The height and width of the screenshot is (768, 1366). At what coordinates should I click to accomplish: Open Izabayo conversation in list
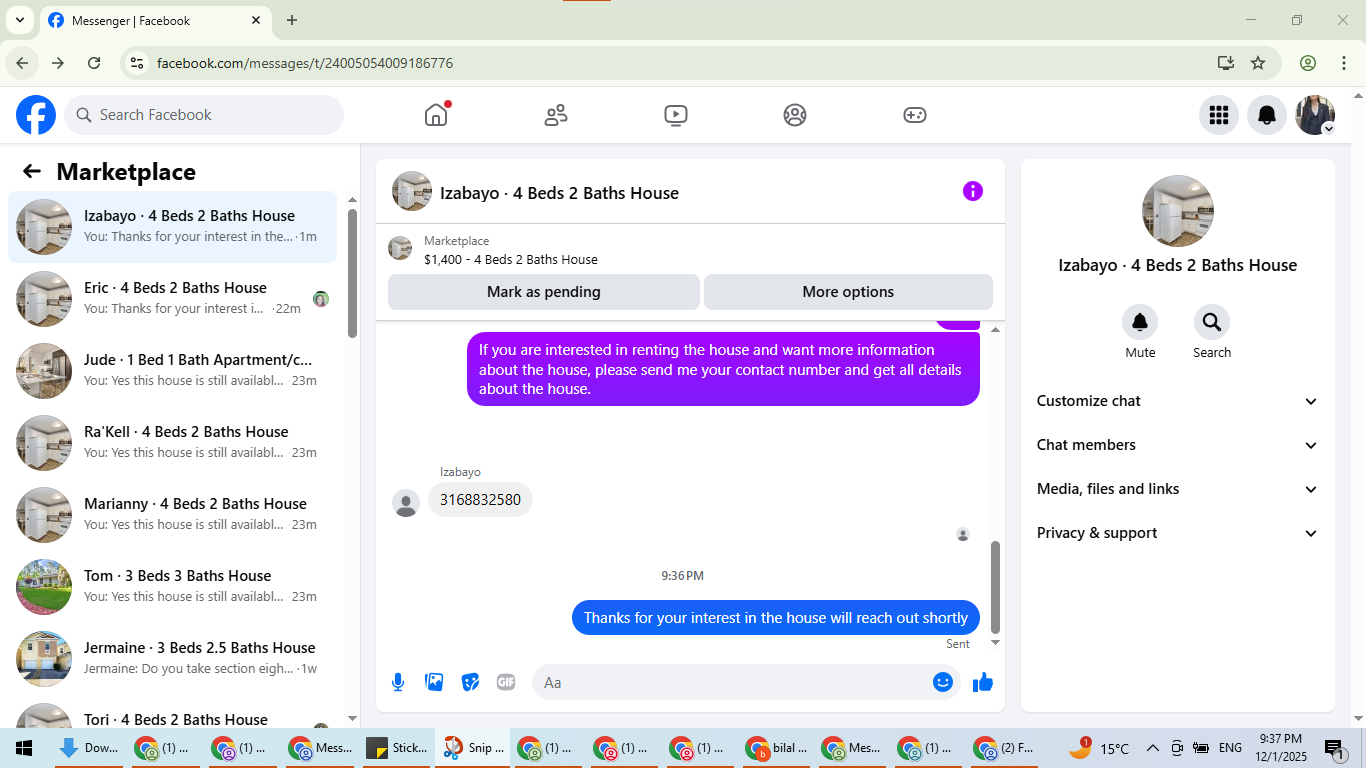pos(172,227)
